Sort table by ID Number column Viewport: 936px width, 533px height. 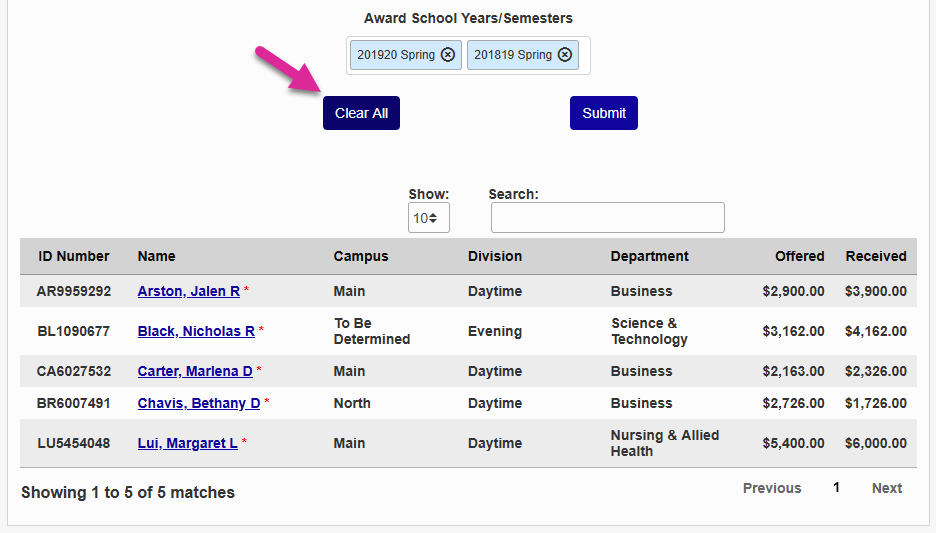point(74,256)
